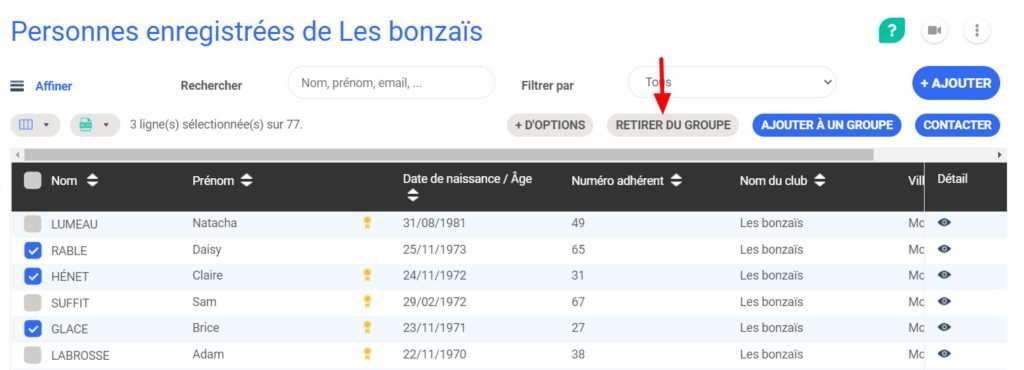Open the green help question mark icon
The image size is (1024, 370).
click(x=891, y=31)
